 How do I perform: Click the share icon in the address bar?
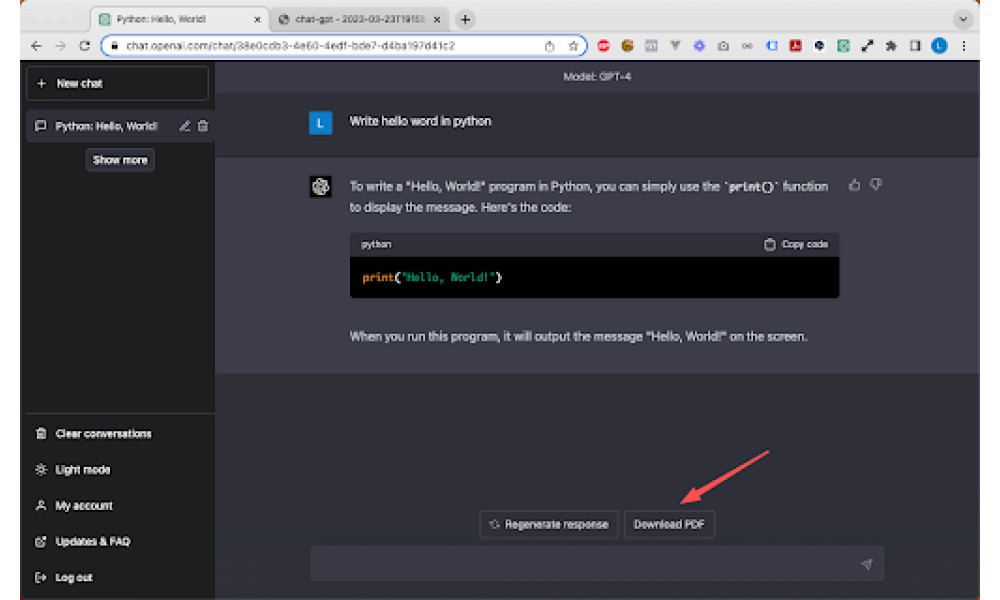pyautogui.click(x=549, y=46)
